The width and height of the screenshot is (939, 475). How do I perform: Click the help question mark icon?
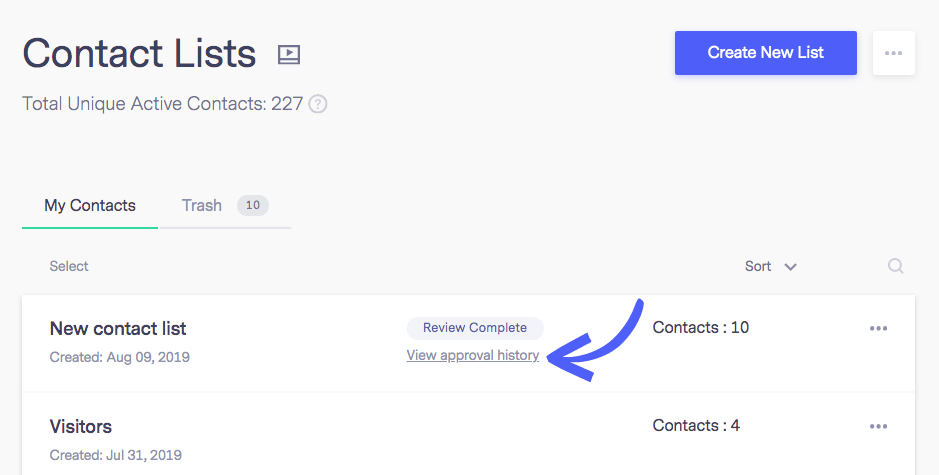point(317,104)
